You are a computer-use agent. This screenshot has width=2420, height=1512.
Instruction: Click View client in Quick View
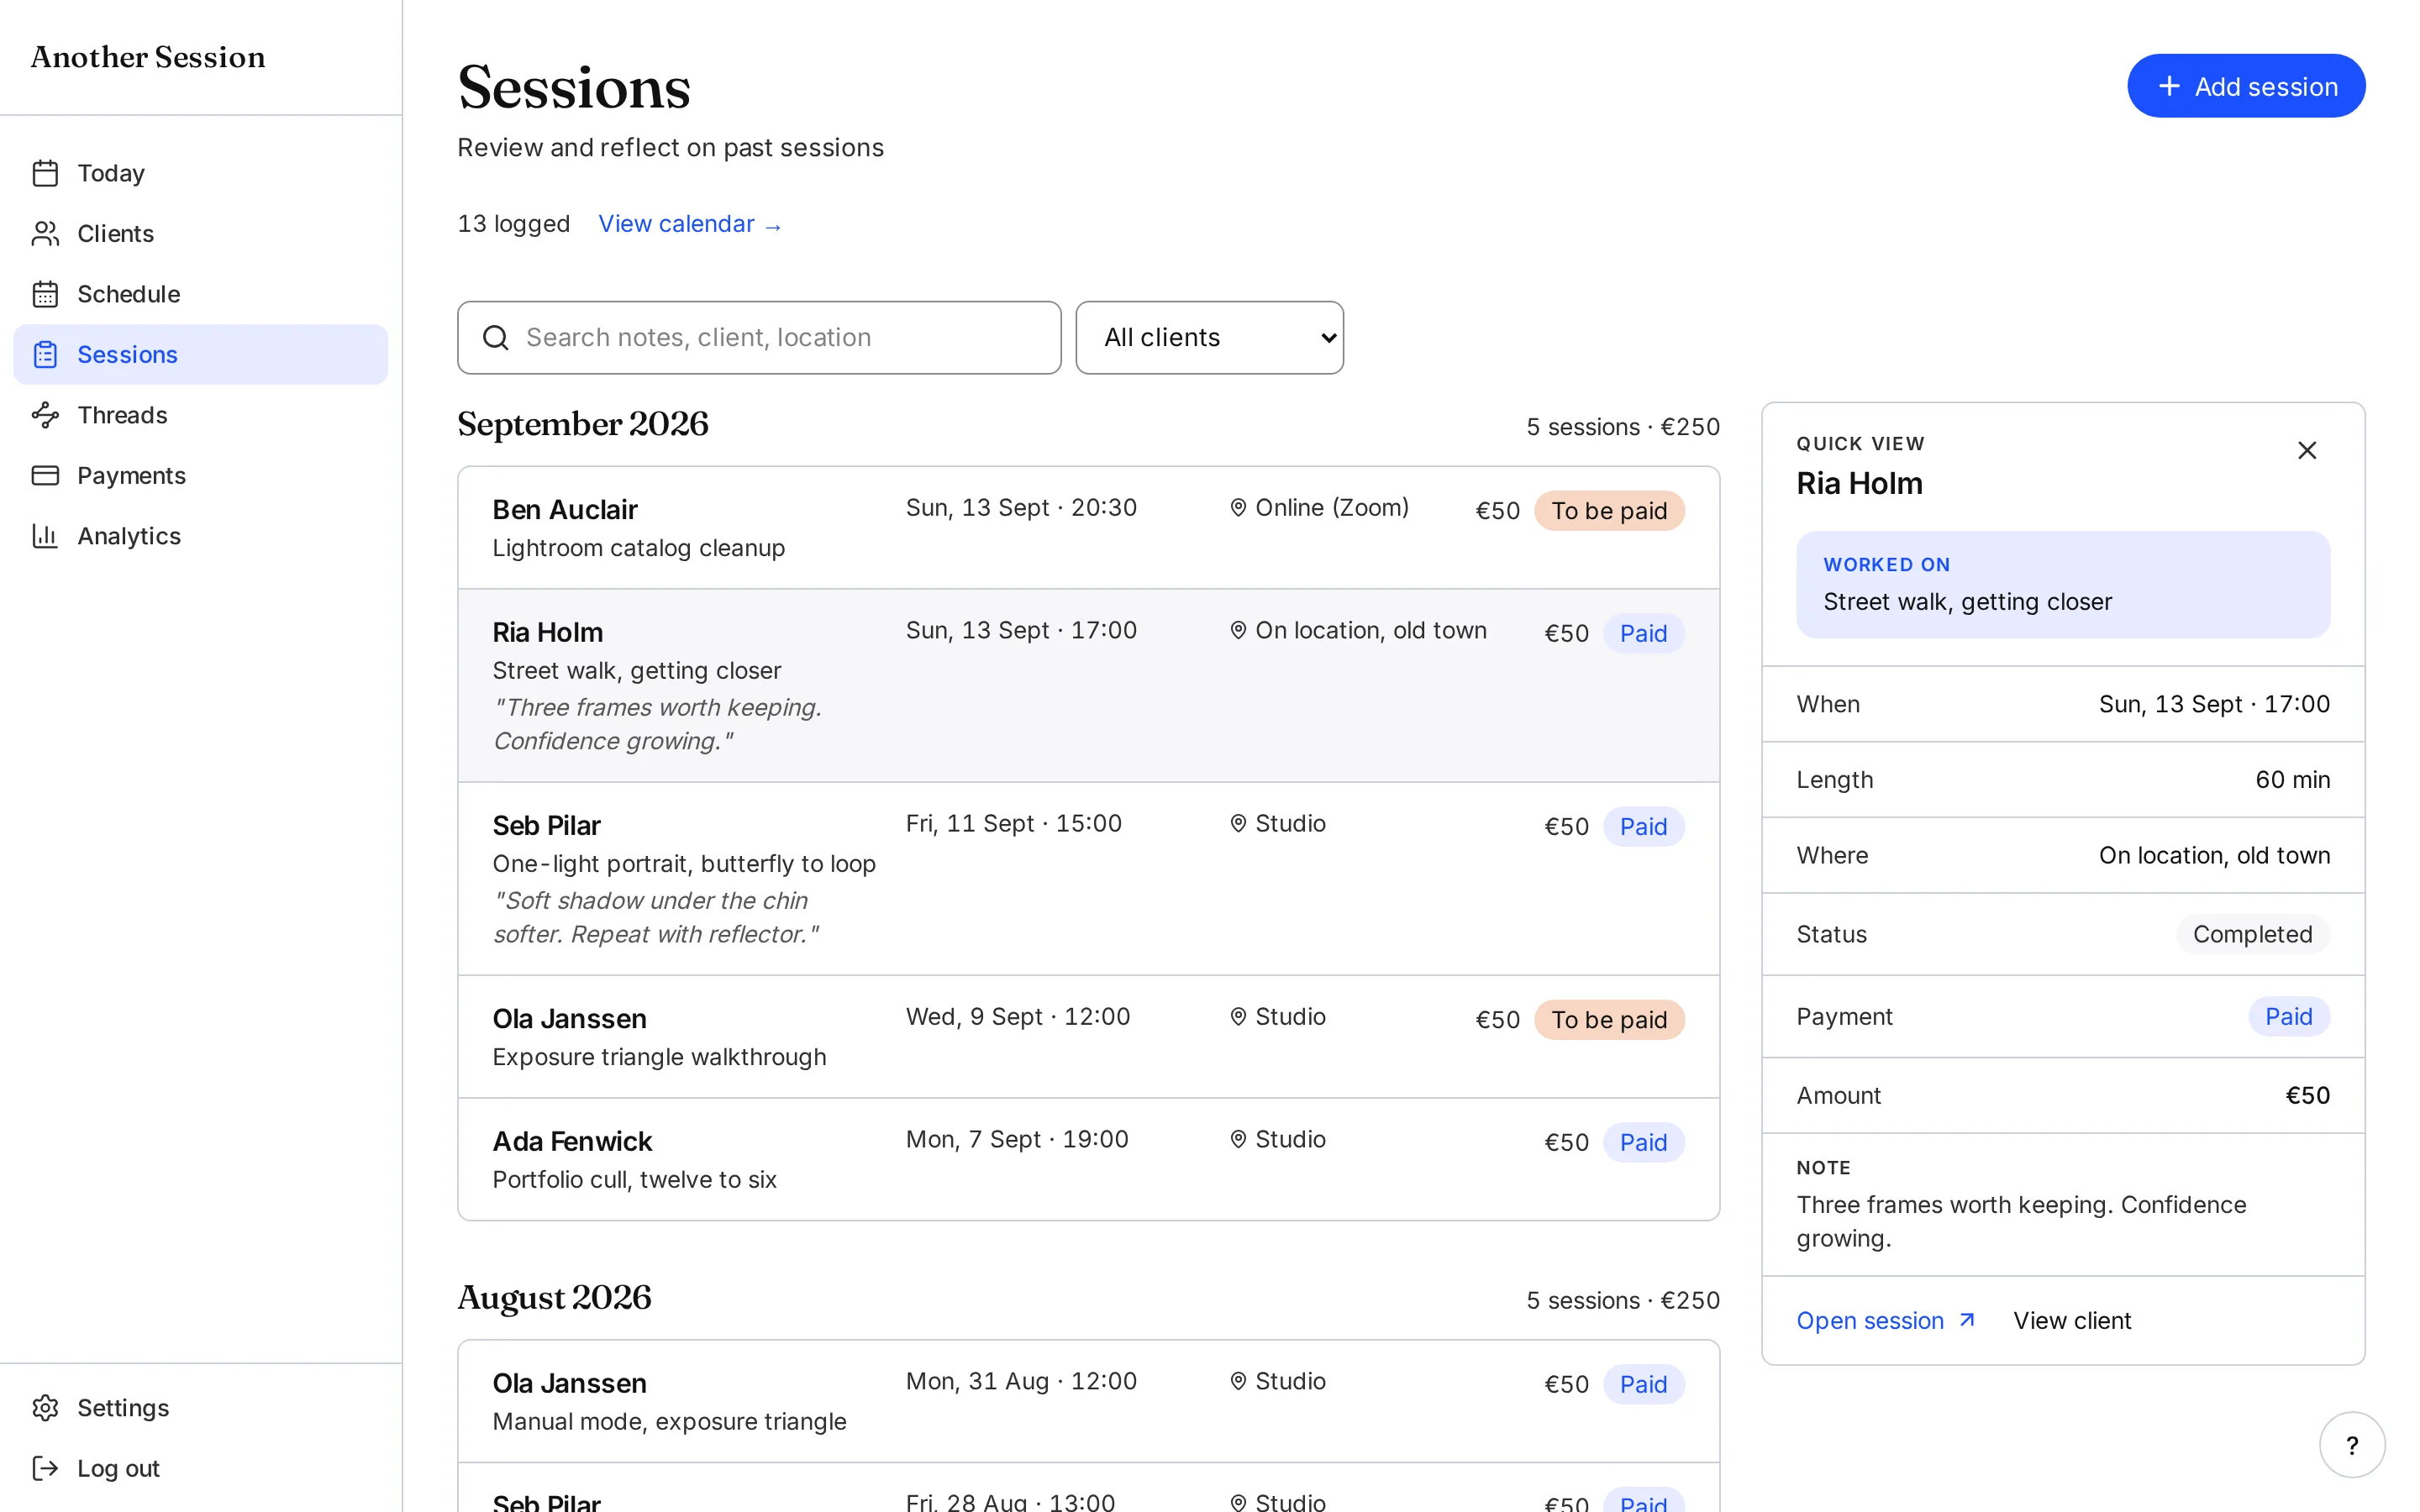click(2072, 1320)
